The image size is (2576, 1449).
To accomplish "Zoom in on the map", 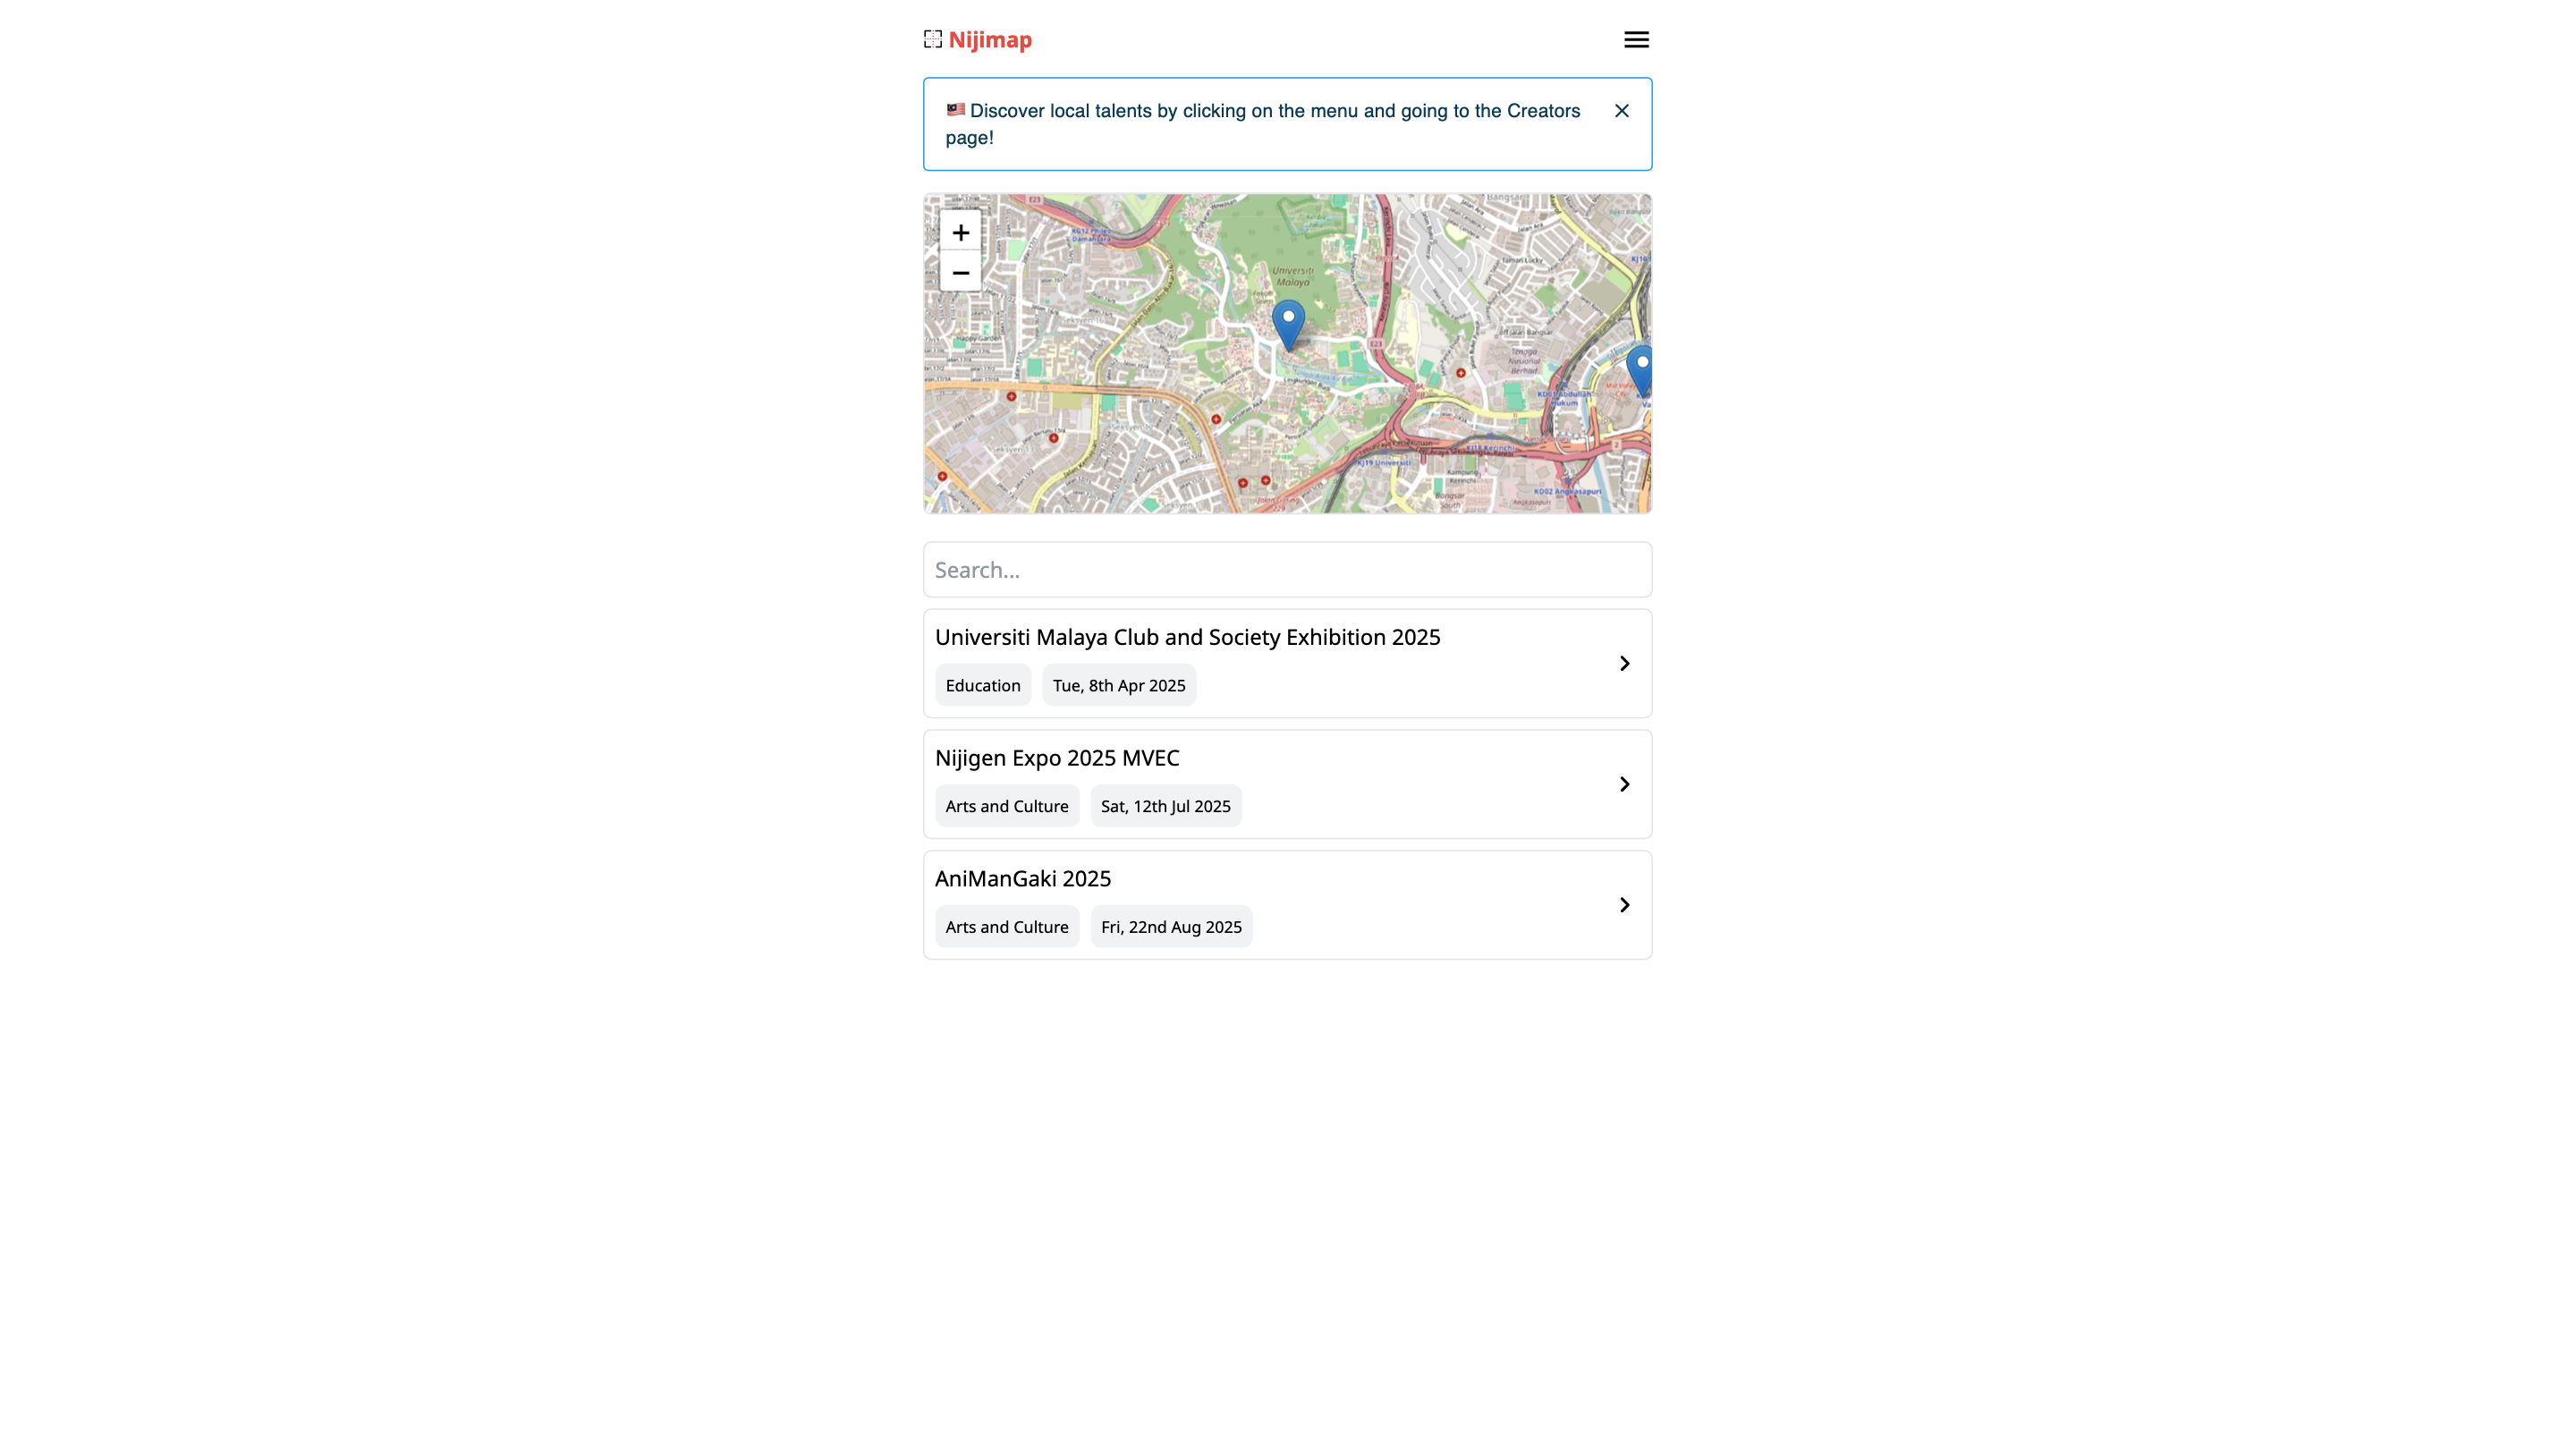I will click(960, 233).
